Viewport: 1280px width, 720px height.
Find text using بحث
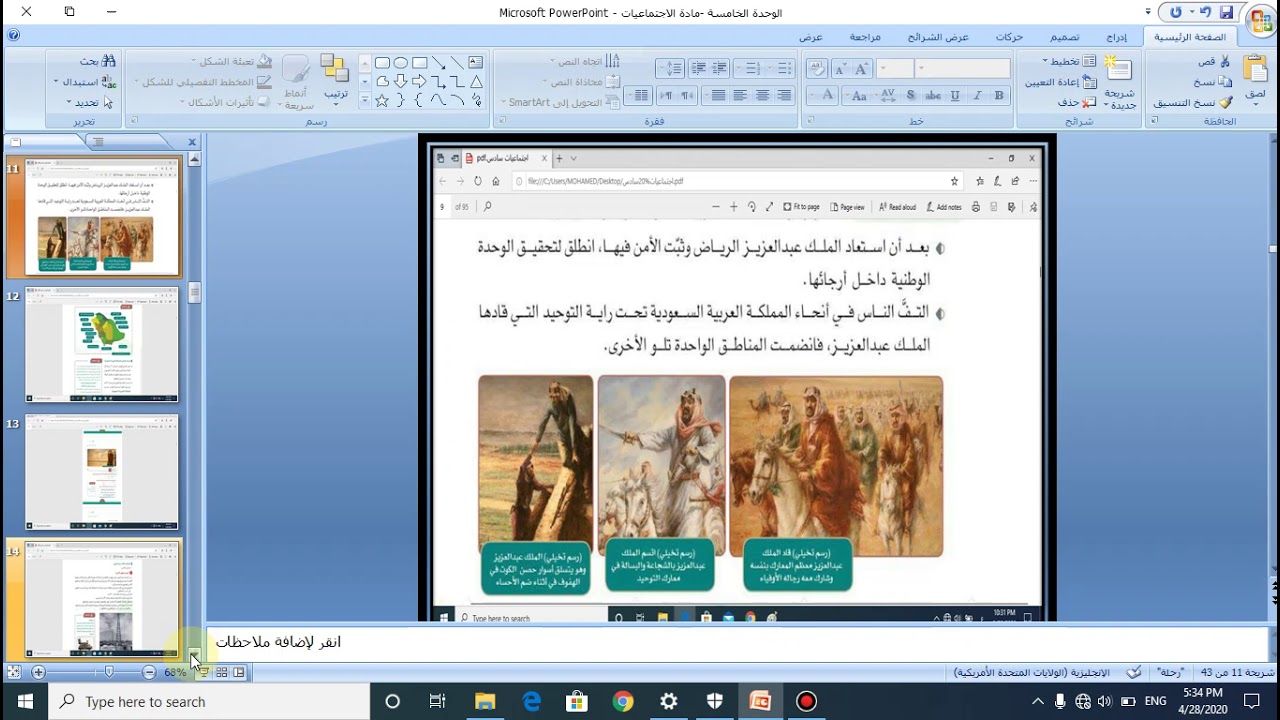click(98, 62)
